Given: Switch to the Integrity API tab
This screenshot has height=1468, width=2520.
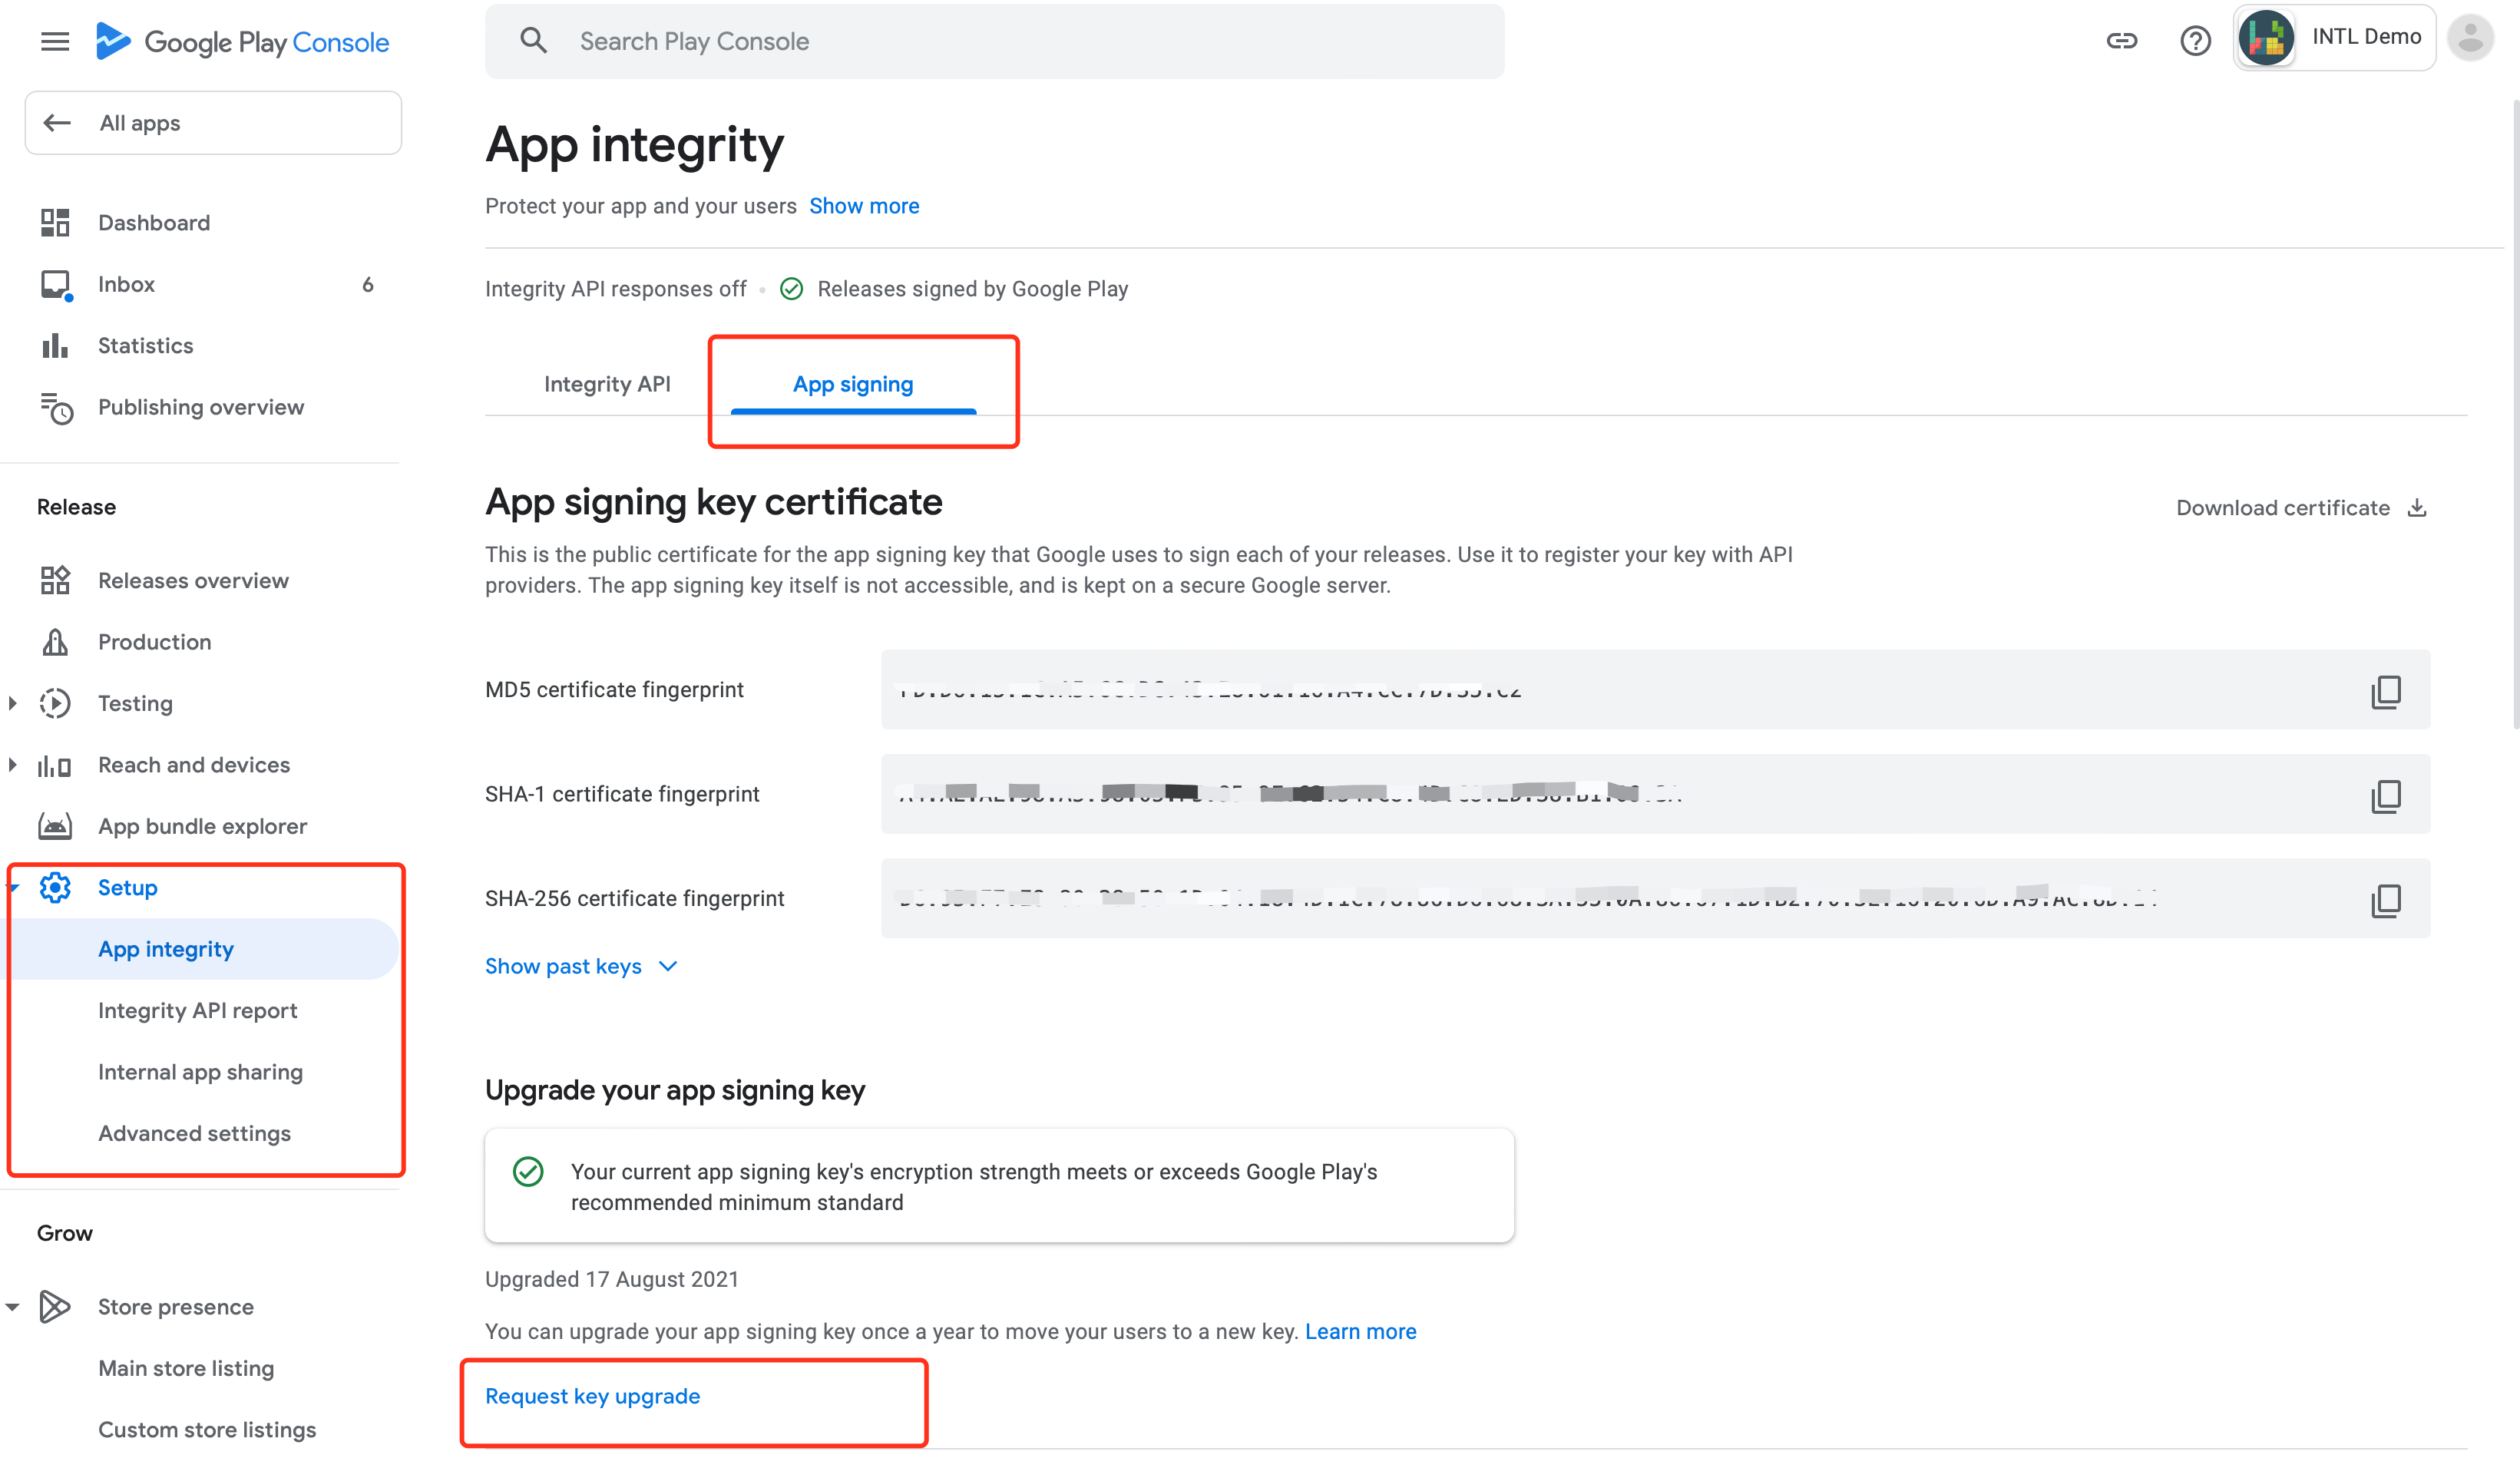Looking at the screenshot, I should (607, 383).
